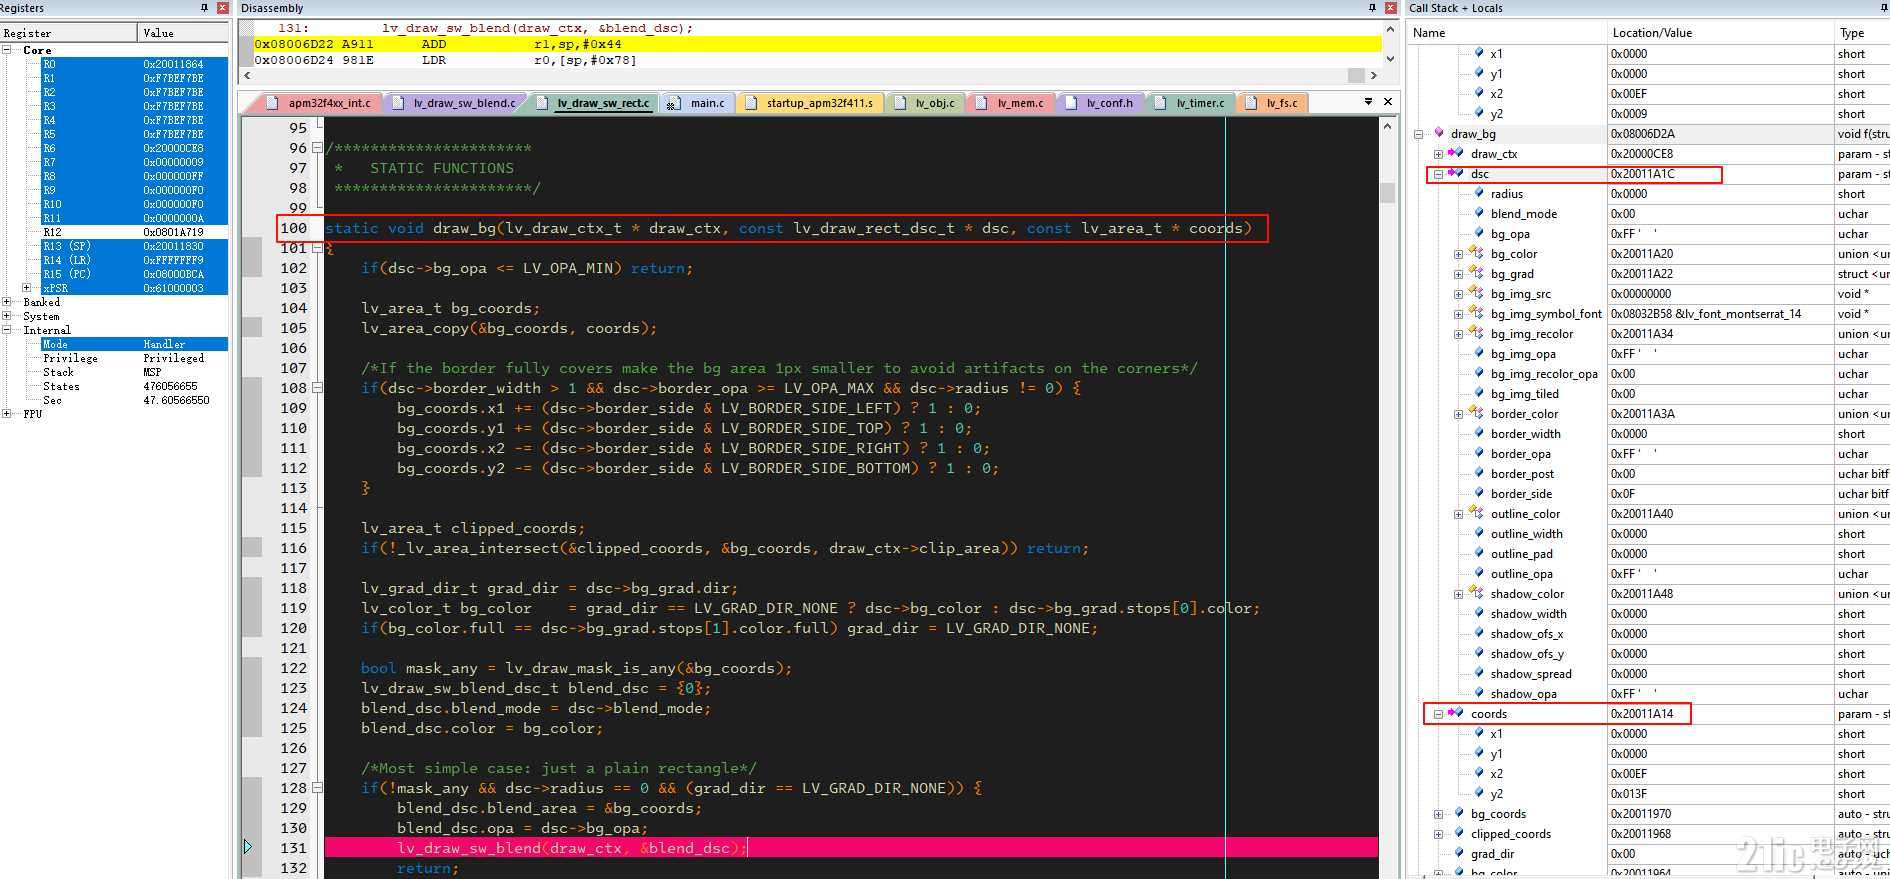Click the Location/Value column header
The image size is (1890, 879).
click(1720, 33)
